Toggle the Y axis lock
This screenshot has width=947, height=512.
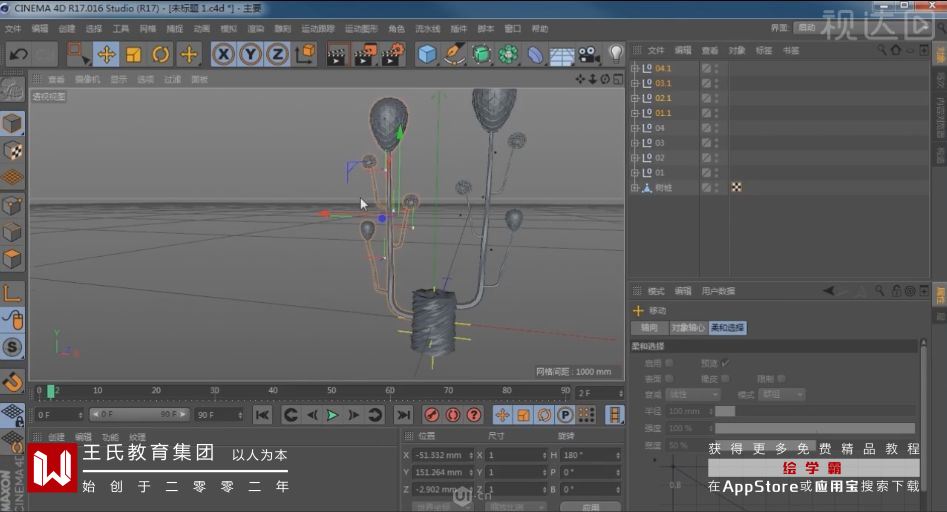coord(251,54)
